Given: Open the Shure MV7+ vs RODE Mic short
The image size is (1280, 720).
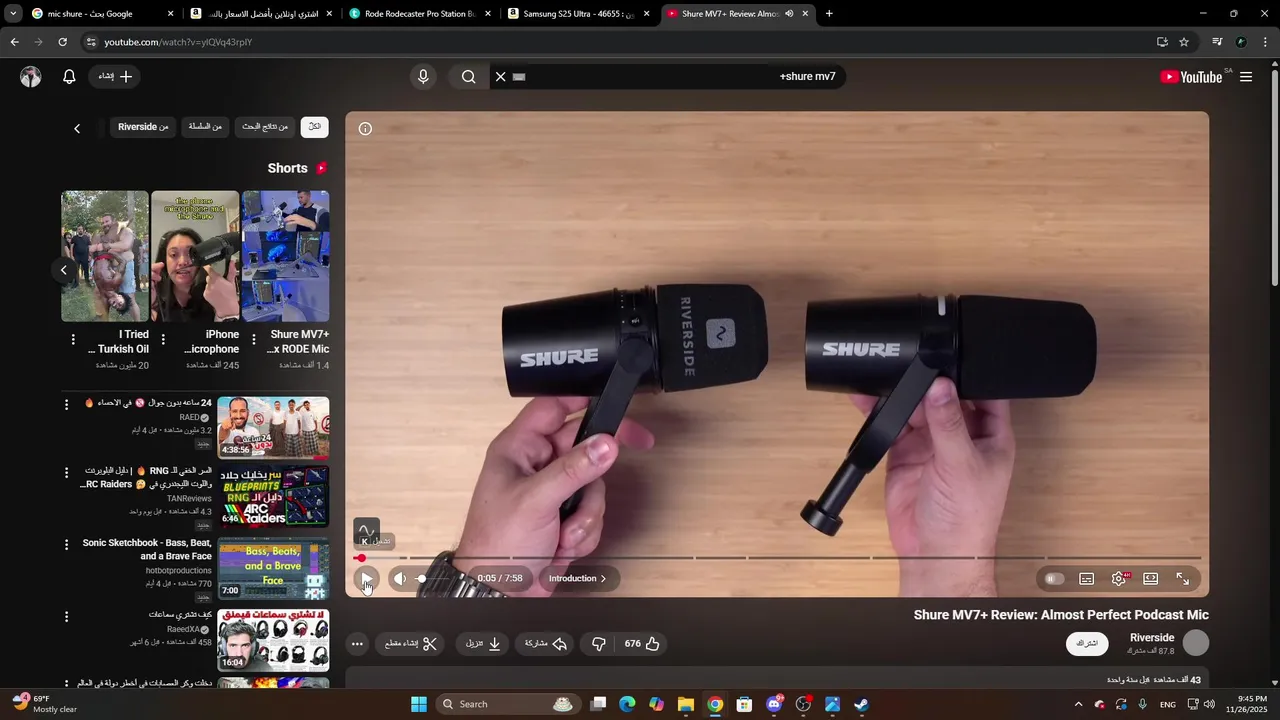Looking at the screenshot, I should pyautogui.click(x=285, y=256).
